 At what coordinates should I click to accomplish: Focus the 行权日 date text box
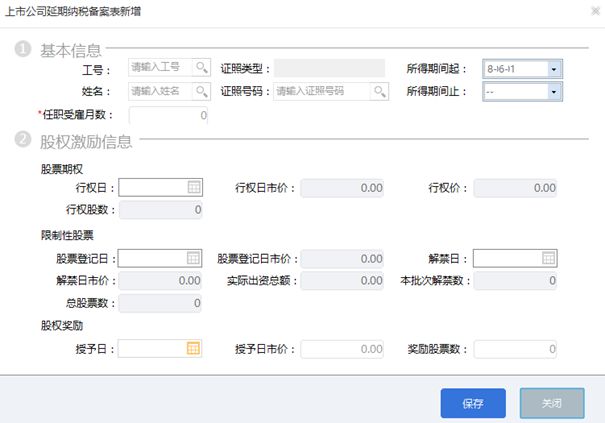coord(152,187)
